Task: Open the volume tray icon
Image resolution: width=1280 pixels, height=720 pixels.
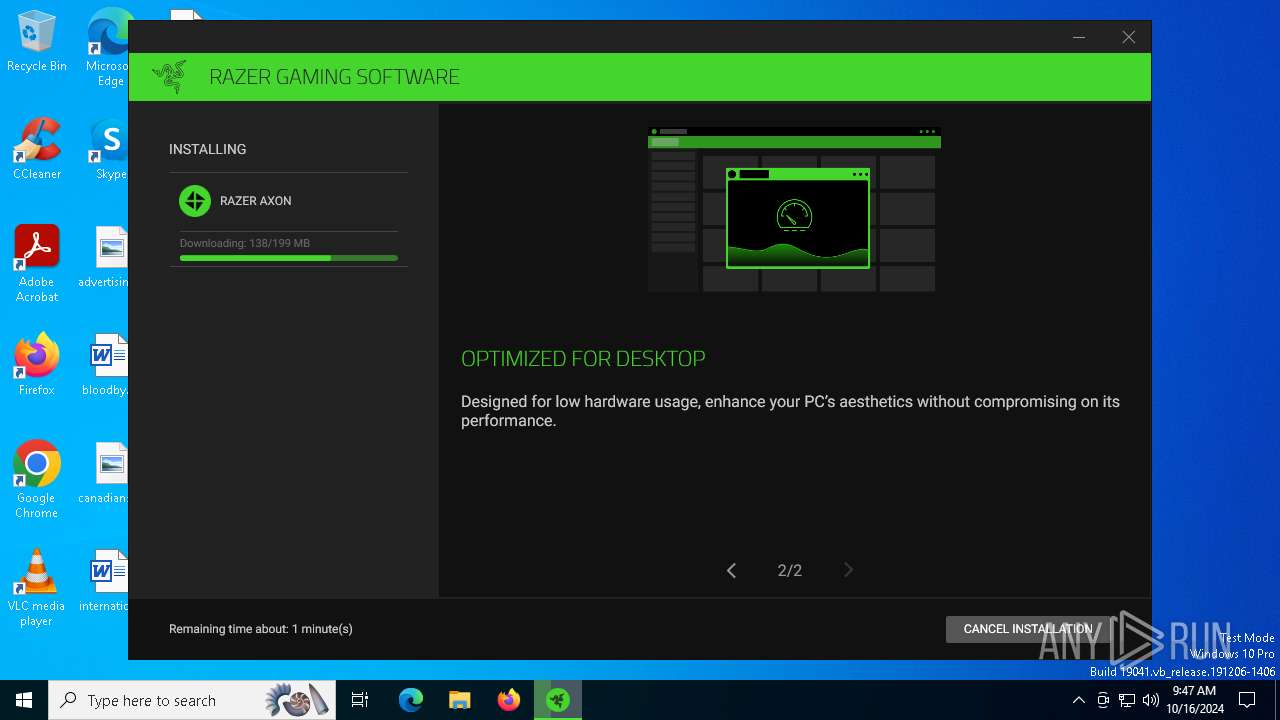Action: tap(1151, 700)
